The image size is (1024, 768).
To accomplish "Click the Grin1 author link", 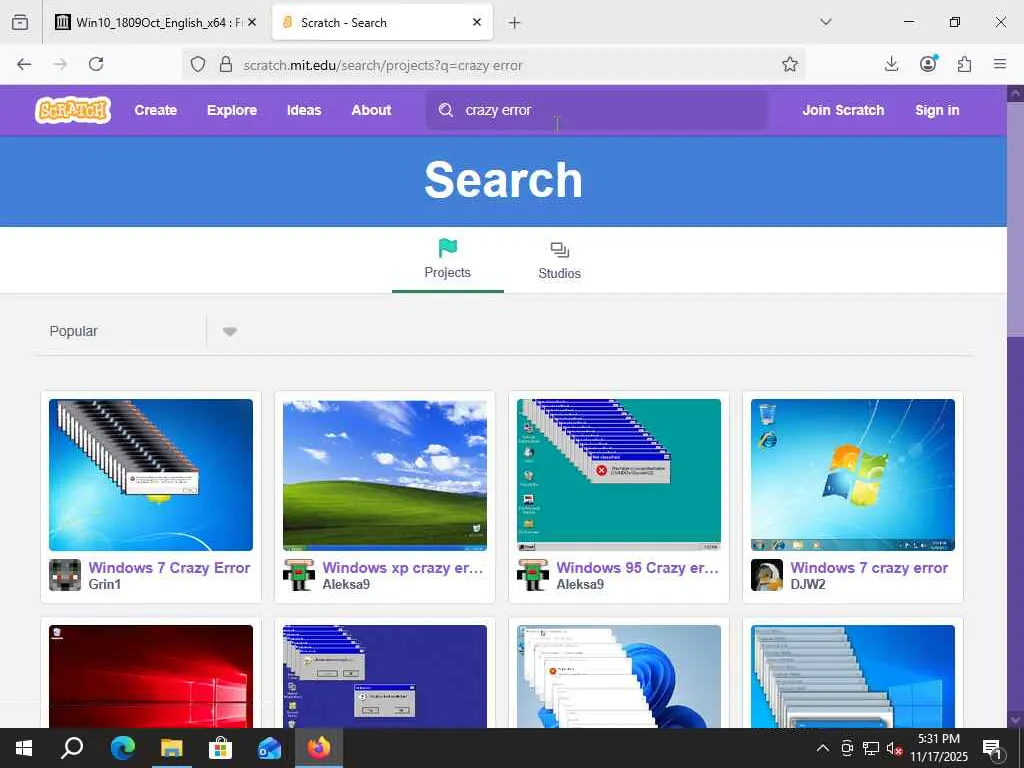I will (x=104, y=584).
